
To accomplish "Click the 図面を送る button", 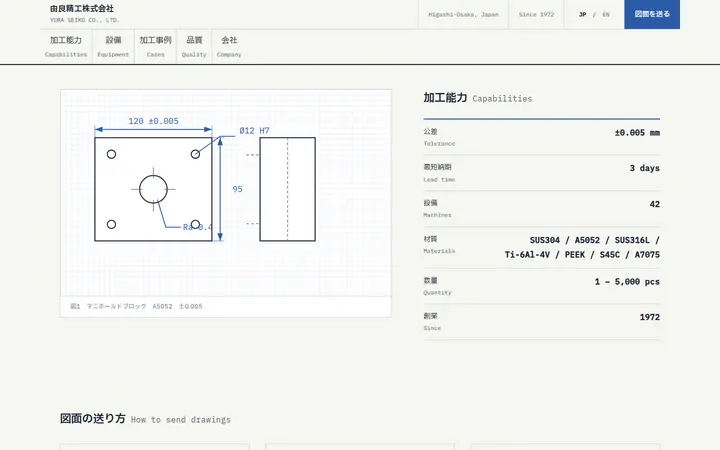I will [x=652, y=14].
